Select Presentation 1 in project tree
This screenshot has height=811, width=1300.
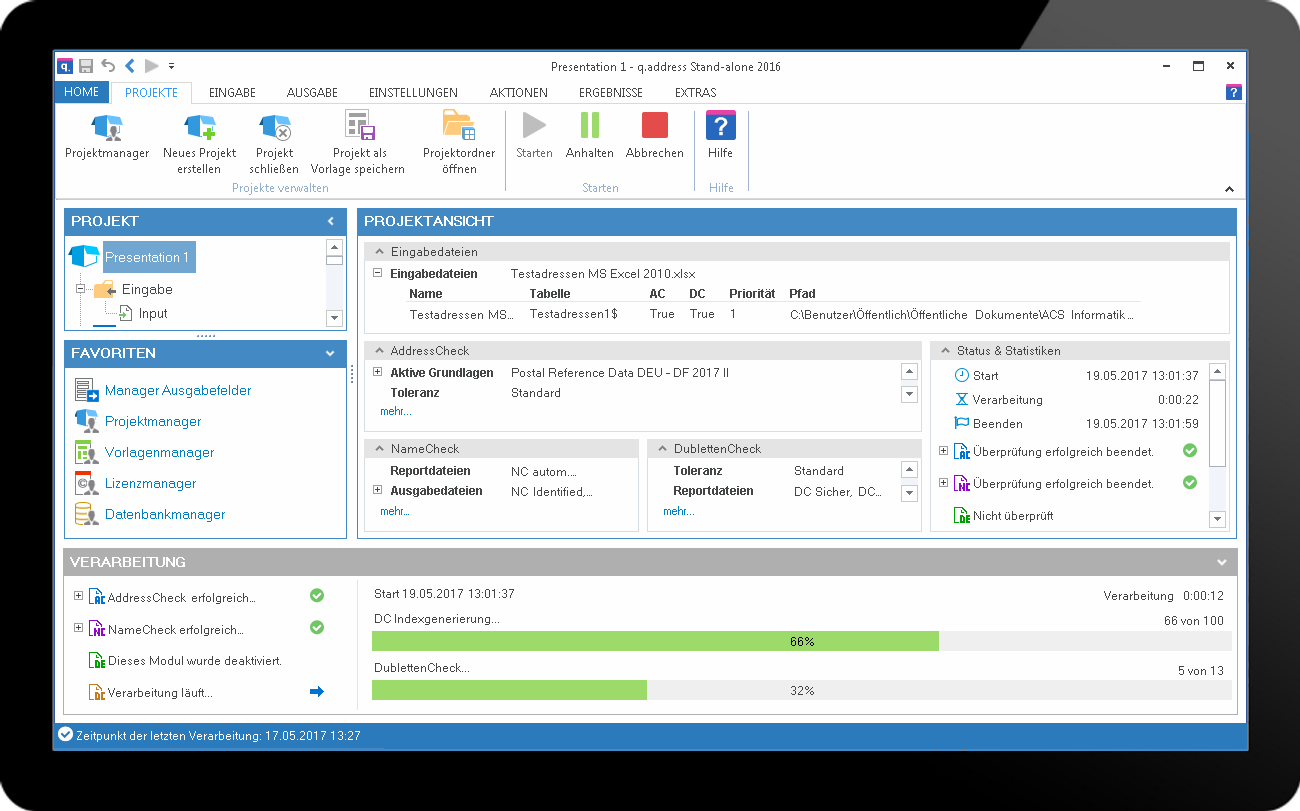149,257
